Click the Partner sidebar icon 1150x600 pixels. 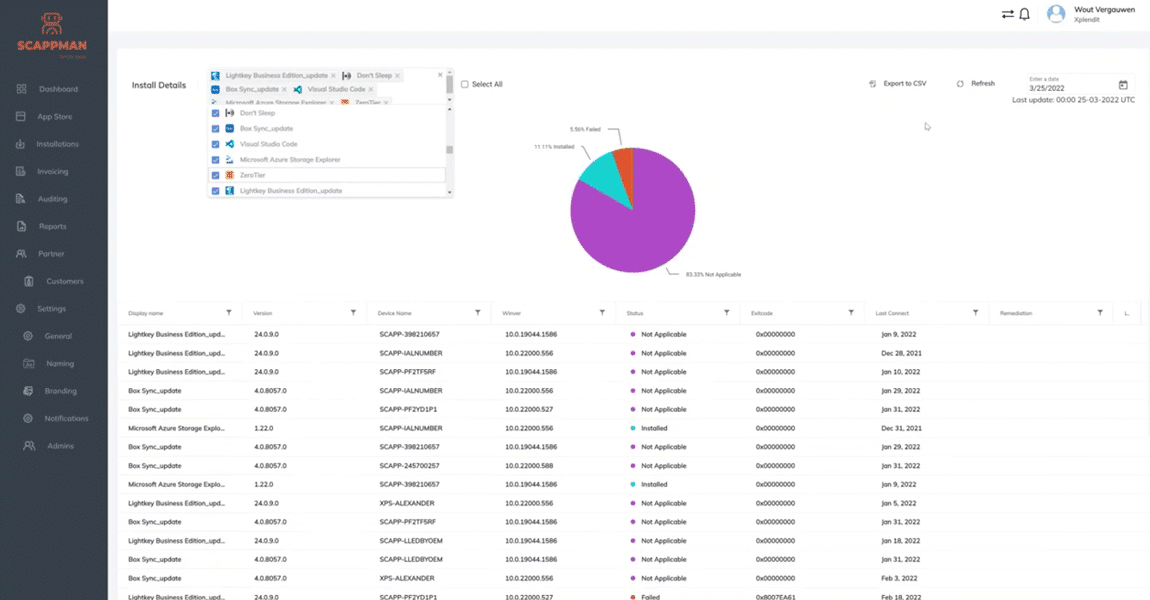(x=21, y=254)
